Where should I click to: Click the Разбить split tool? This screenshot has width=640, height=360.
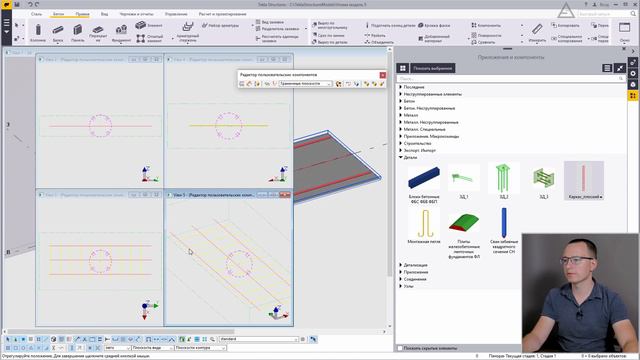click(x=375, y=36)
